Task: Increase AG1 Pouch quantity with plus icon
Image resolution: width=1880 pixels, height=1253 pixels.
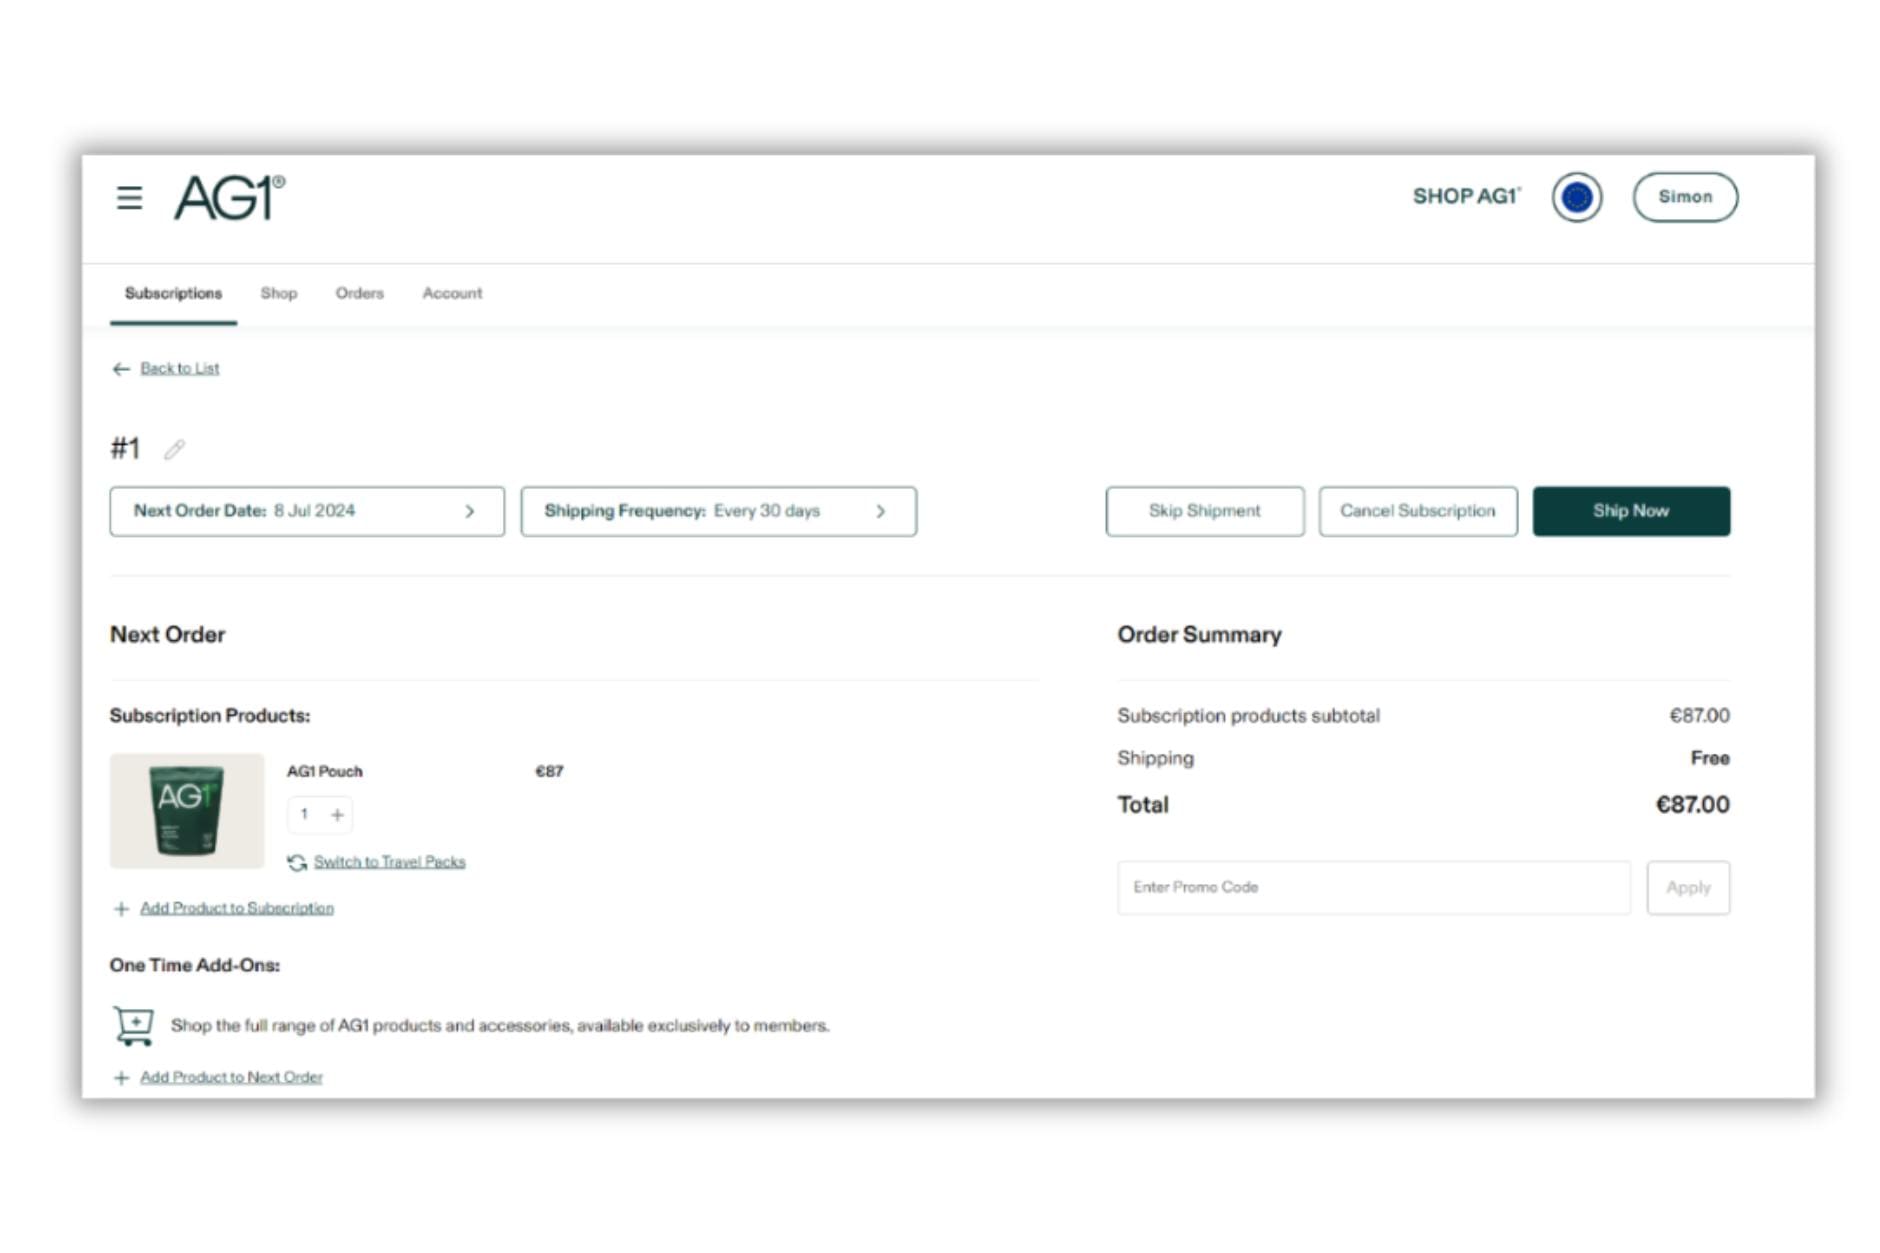Action: pos(338,815)
